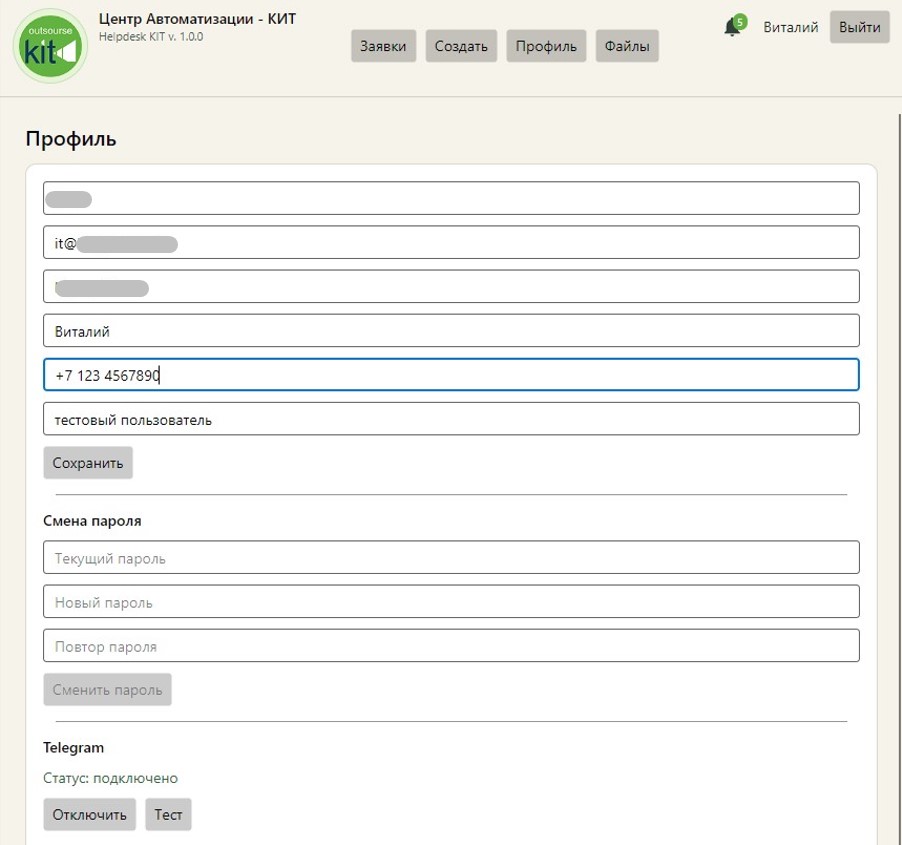Click the email field starting with it@
The width and height of the screenshot is (902, 845).
(x=451, y=242)
